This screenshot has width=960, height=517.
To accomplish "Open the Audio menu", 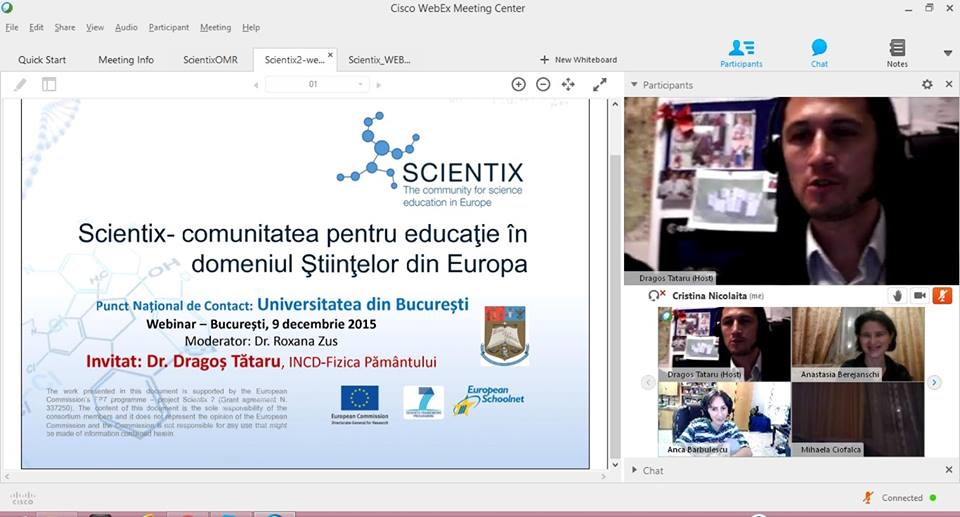I will pos(126,28).
